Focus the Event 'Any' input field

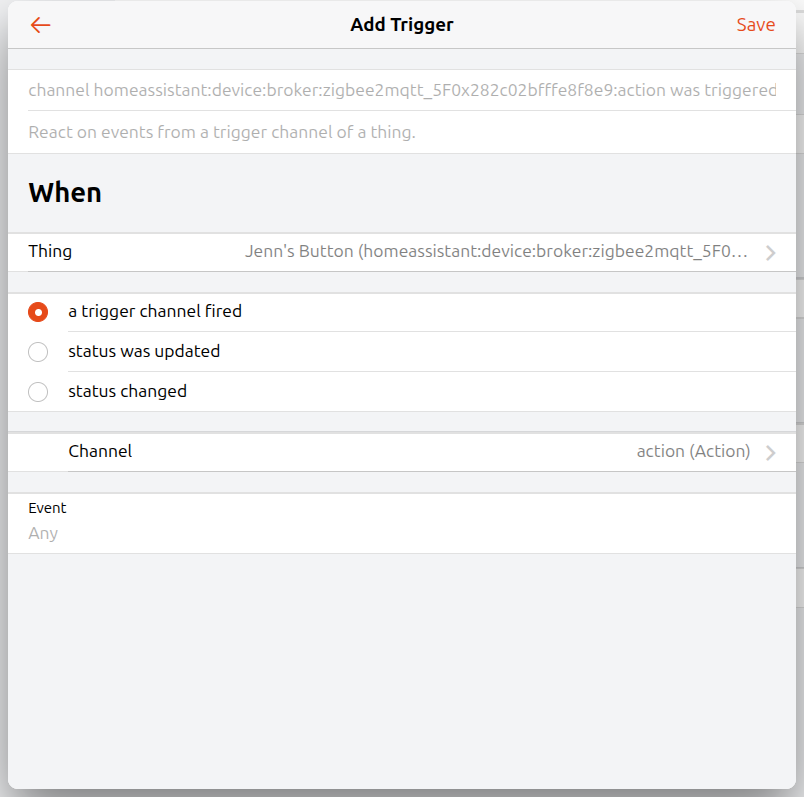(x=402, y=533)
